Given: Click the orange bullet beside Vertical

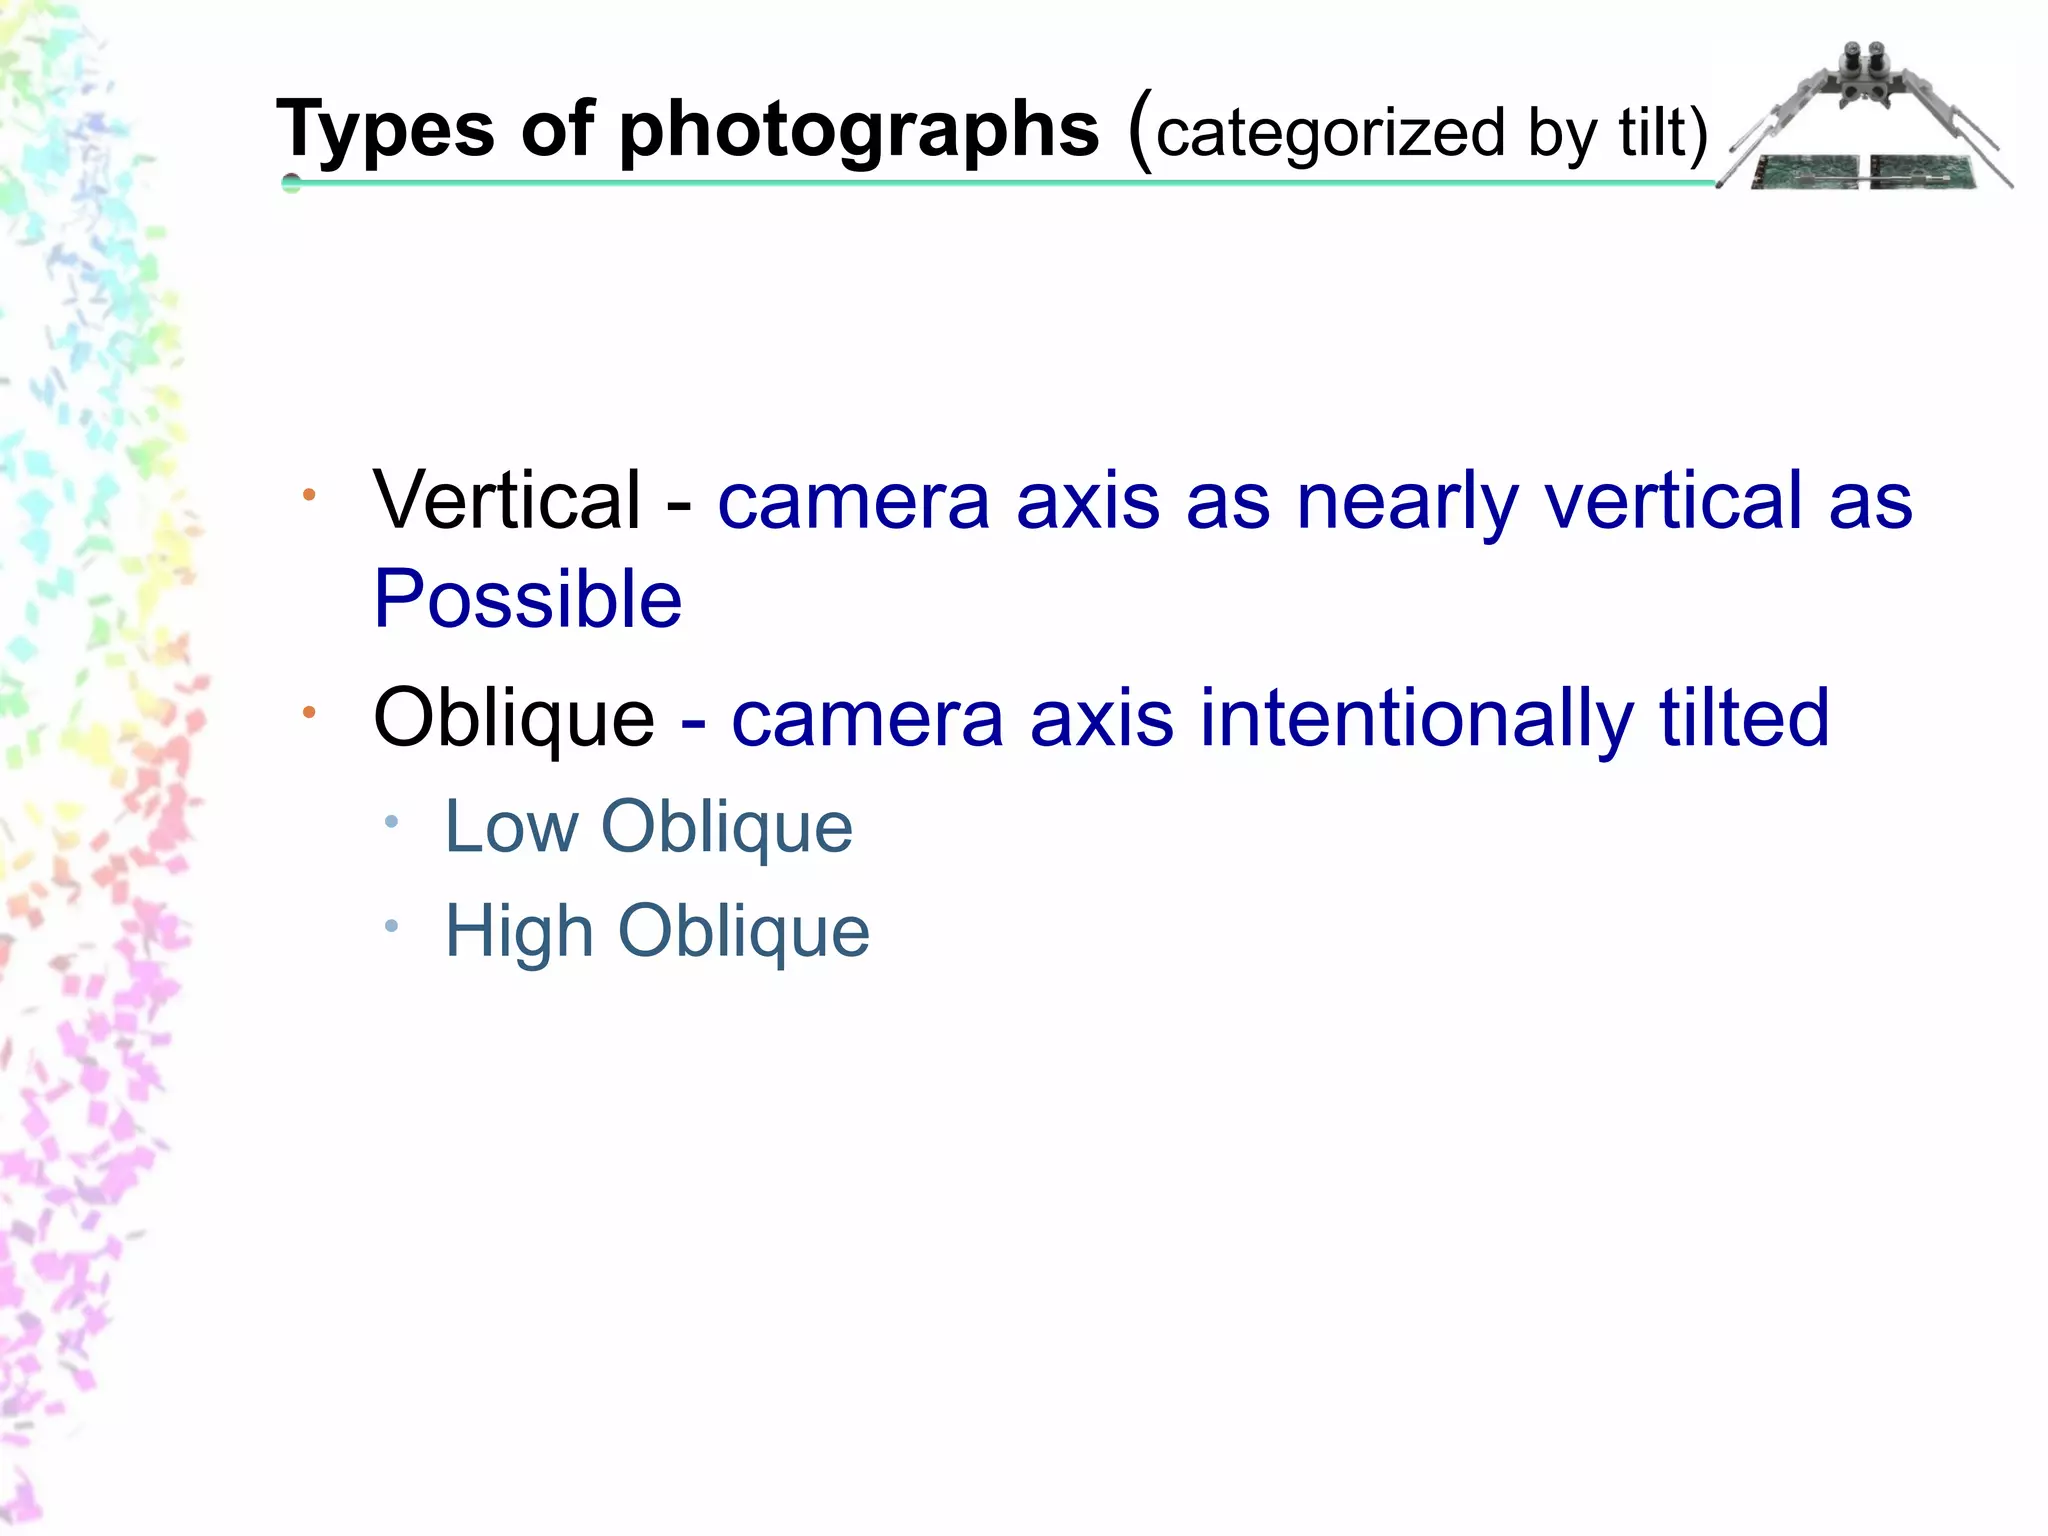Looking at the screenshot, I should tap(310, 495).
